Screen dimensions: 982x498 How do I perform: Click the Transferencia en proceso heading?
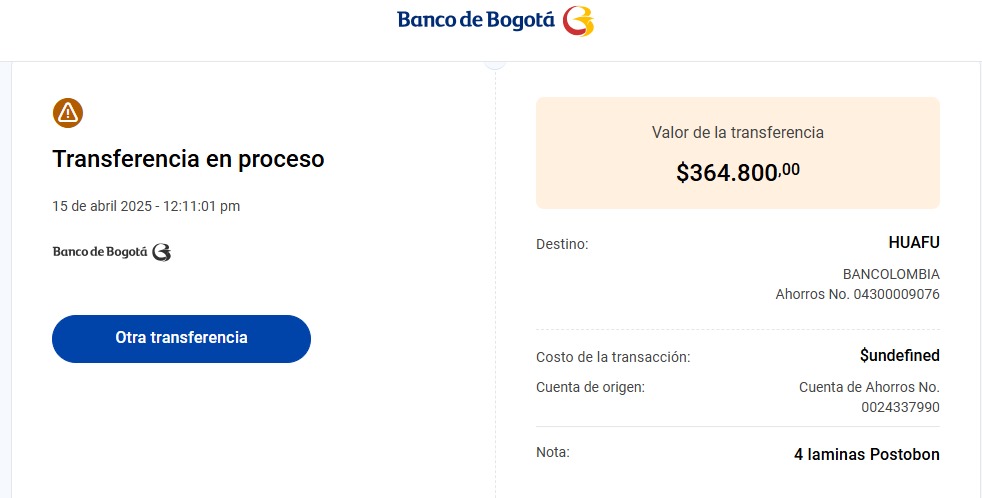pyautogui.click(x=189, y=159)
